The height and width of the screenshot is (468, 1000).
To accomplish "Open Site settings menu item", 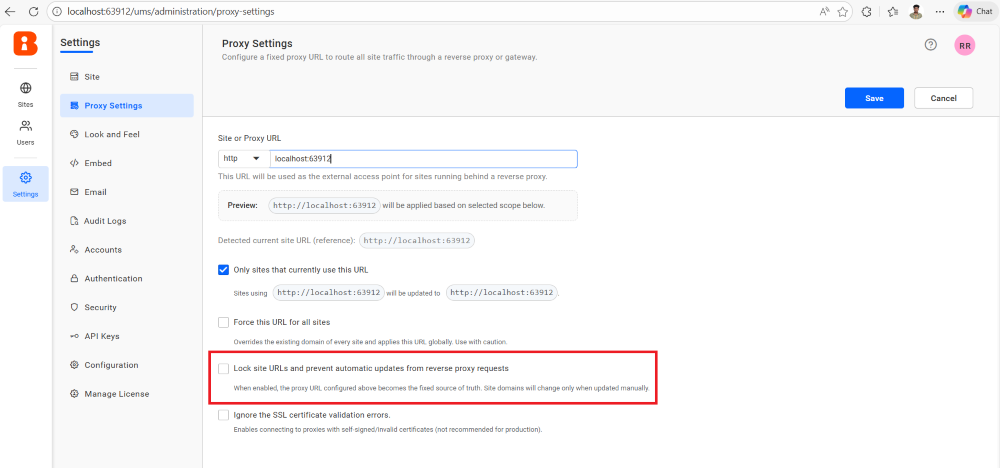I will 126,77.
